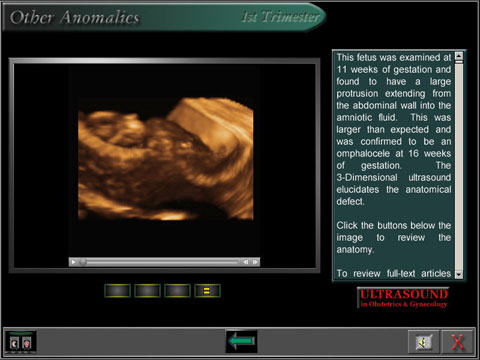Click the Ultrasound in Obstetrics & Gynecology logo
Screen dimensions: 480x360
403,298
